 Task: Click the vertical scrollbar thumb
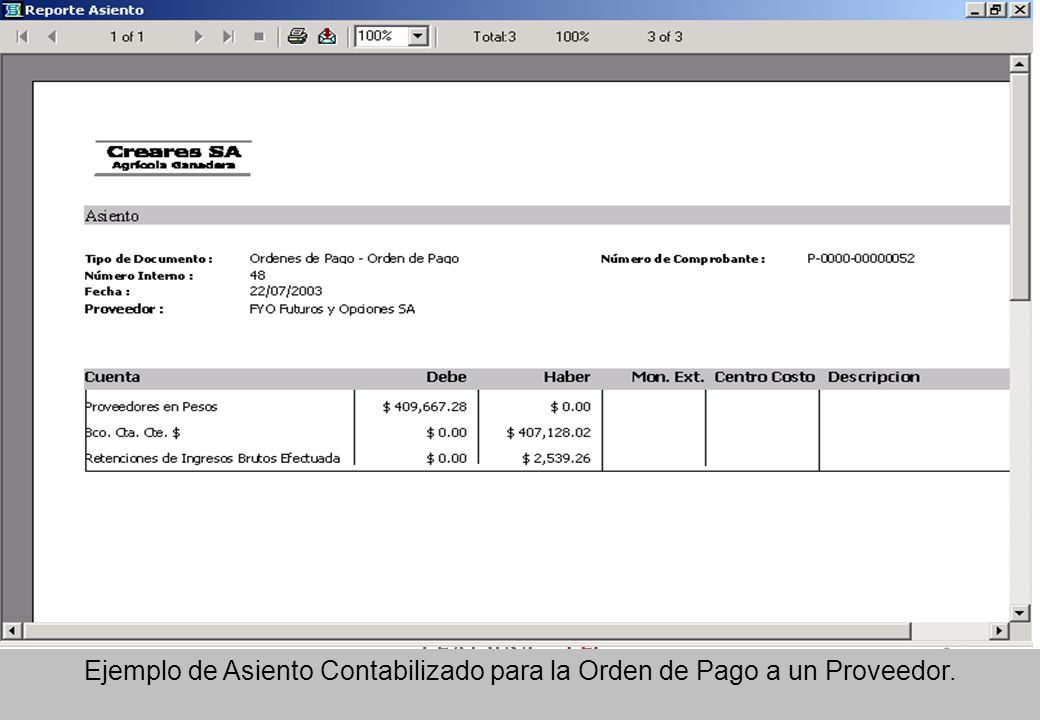[1019, 187]
